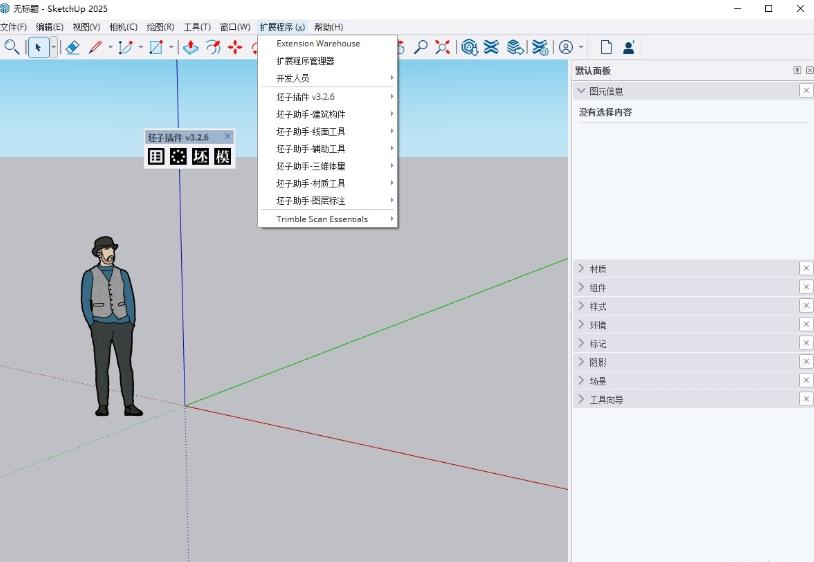Select the Rectangle shape tool
Viewport: 814px width, 562px height.
coord(156,47)
